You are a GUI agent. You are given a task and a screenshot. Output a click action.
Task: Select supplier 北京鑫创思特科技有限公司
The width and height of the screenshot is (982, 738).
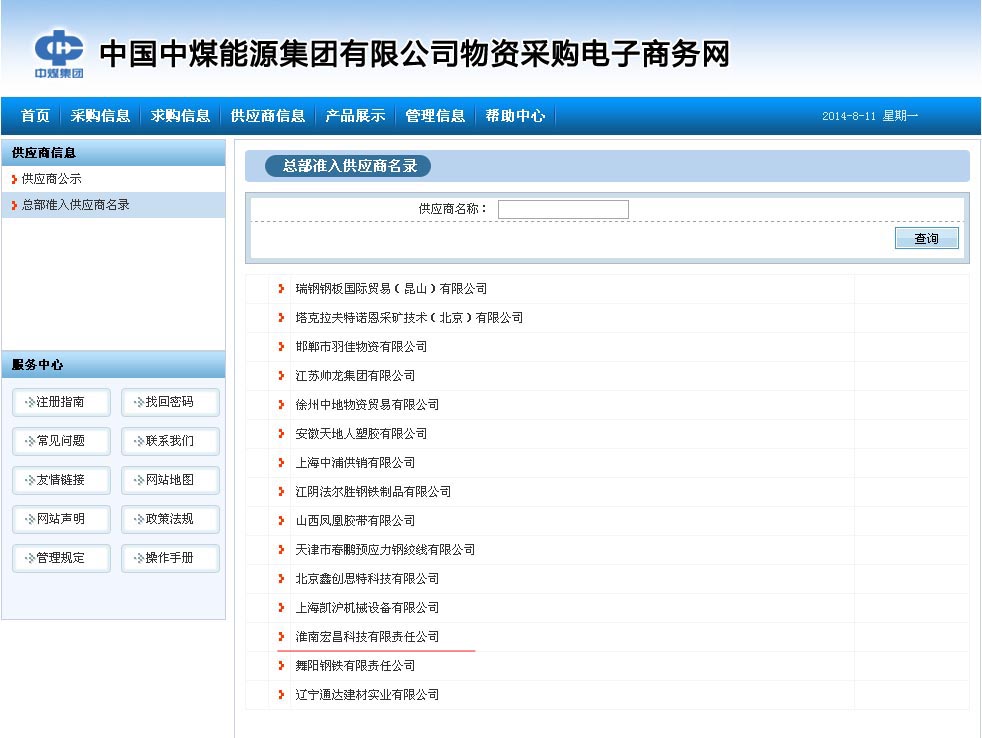[x=367, y=579]
